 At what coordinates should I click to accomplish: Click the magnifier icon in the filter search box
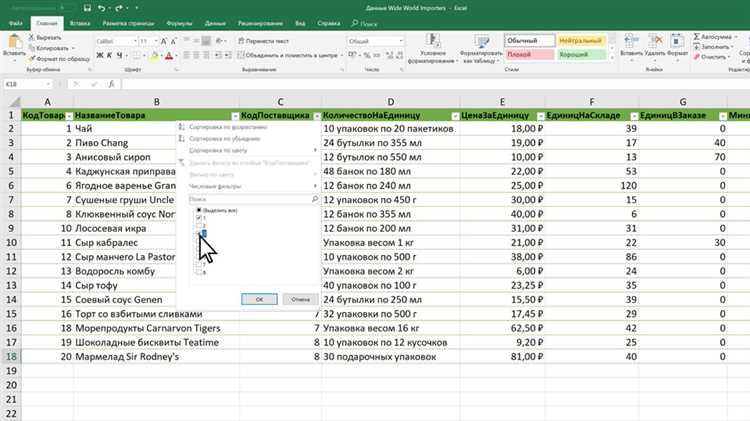pyautogui.click(x=315, y=199)
